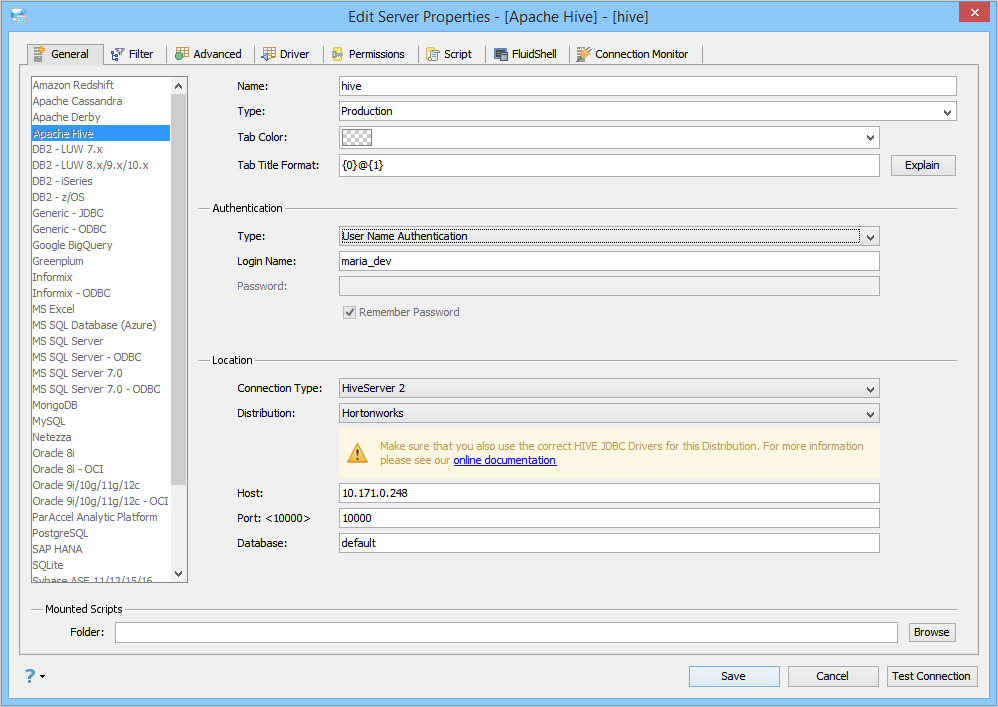This screenshot has height=707, width=998.
Task: Open the Authentication Type dropdown
Action: 871,237
